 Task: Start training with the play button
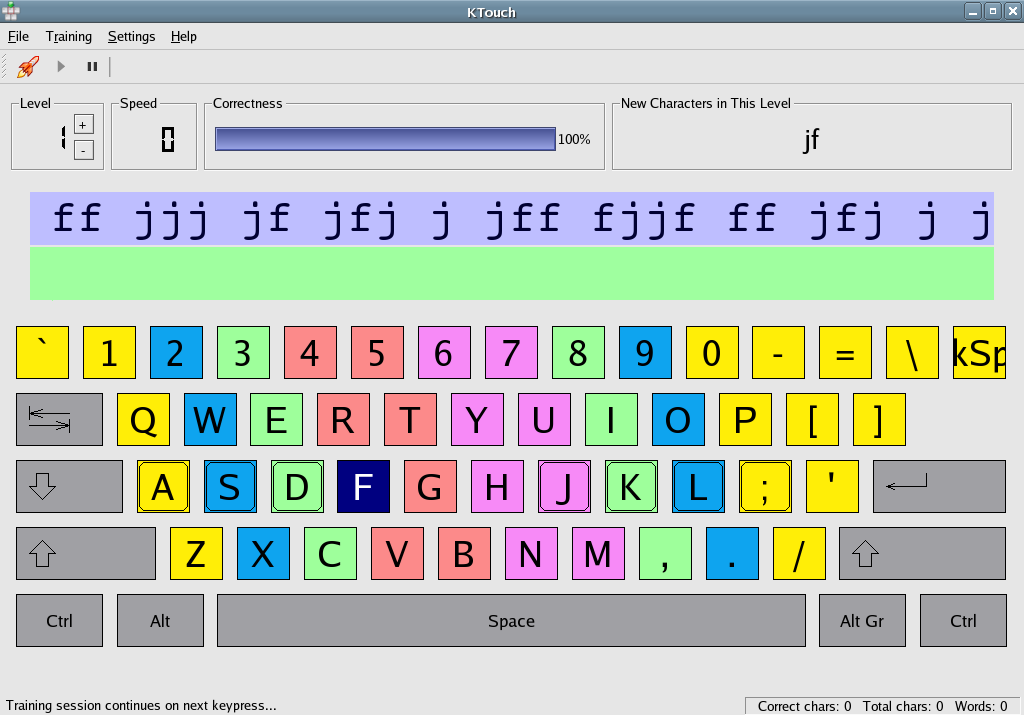pos(61,67)
